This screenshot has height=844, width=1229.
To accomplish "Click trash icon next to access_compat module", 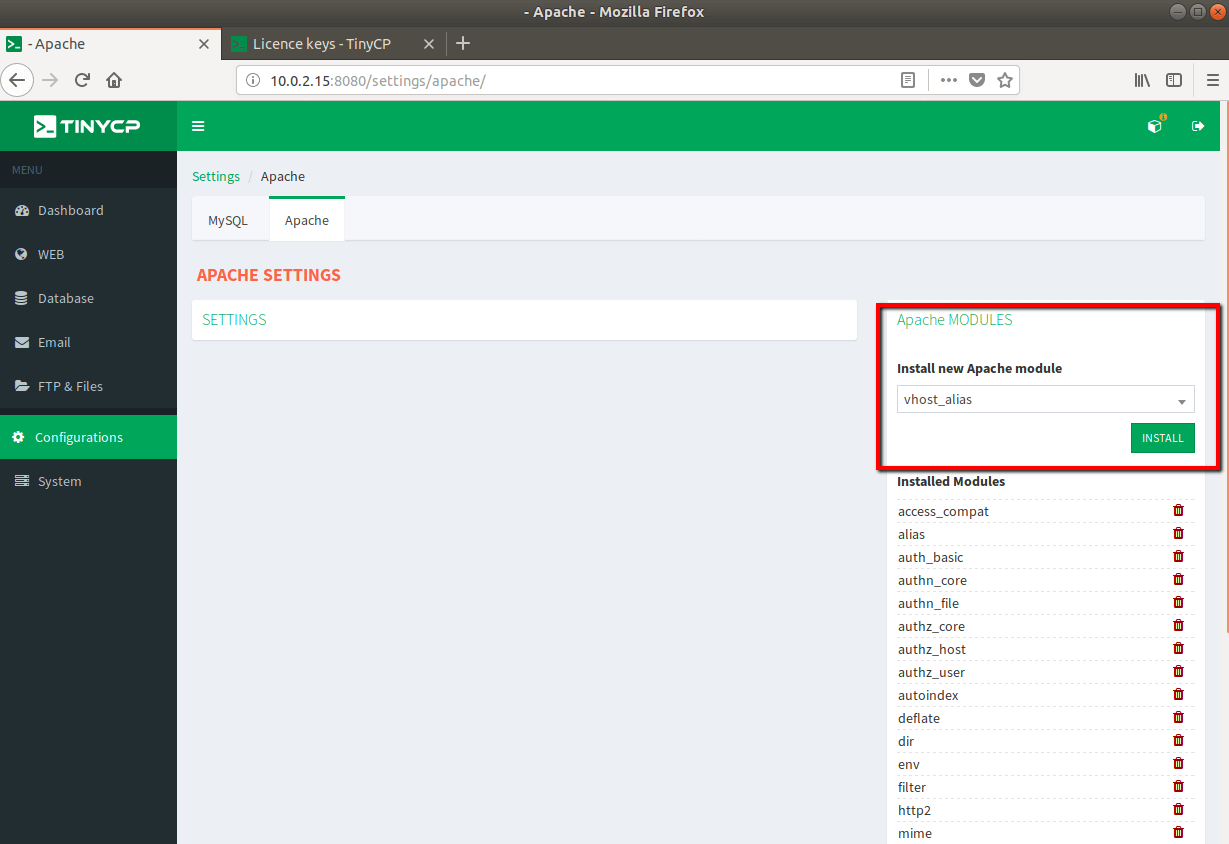I will click(x=1178, y=511).
